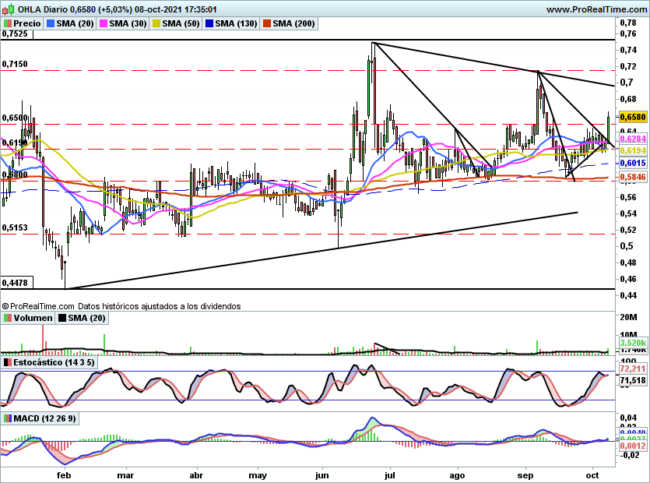Click the 0,78 price axis tick

pos(628,22)
